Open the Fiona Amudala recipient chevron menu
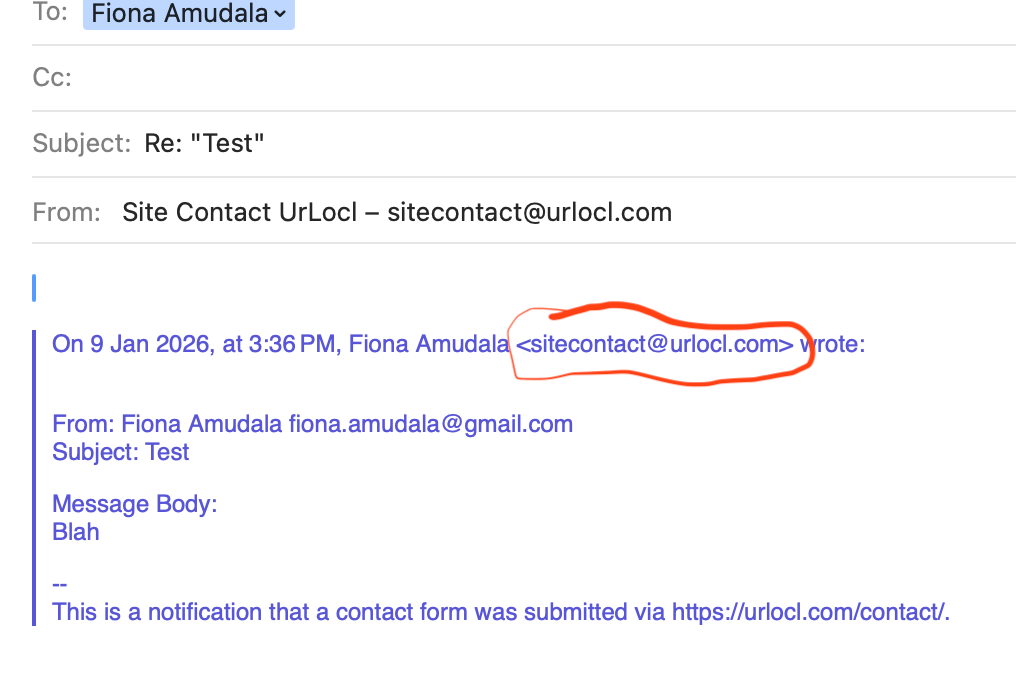The width and height of the screenshot is (1016, 694). tap(279, 14)
